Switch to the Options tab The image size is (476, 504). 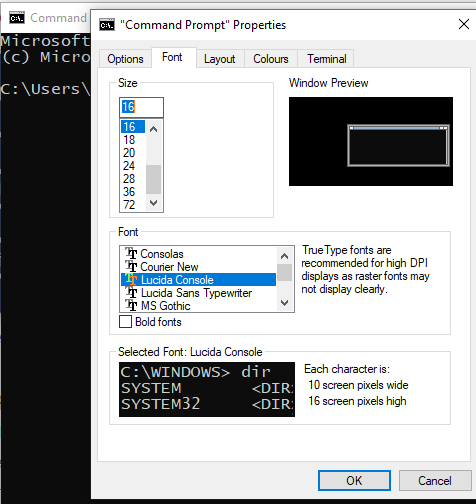click(125, 59)
